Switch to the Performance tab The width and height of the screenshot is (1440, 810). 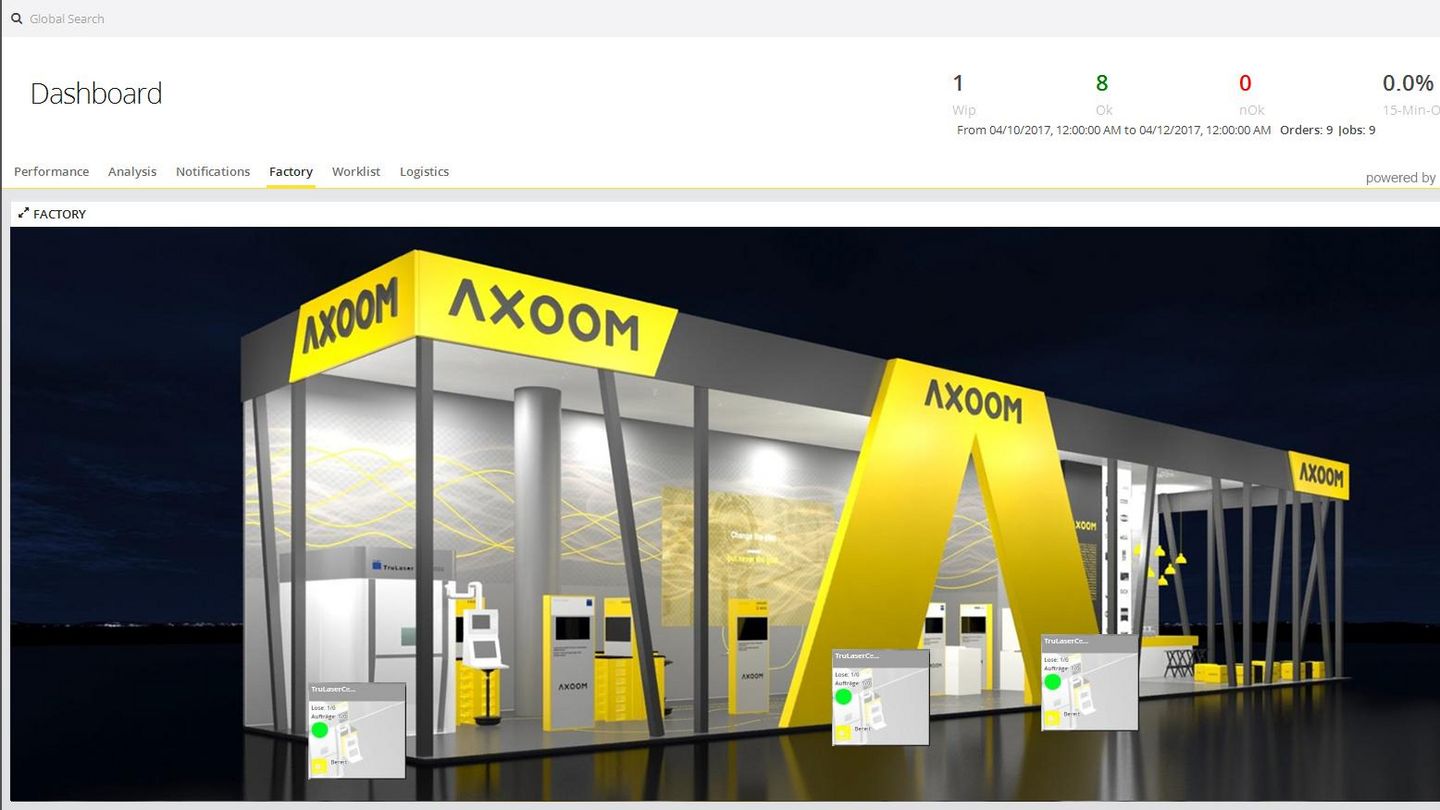tap(51, 171)
